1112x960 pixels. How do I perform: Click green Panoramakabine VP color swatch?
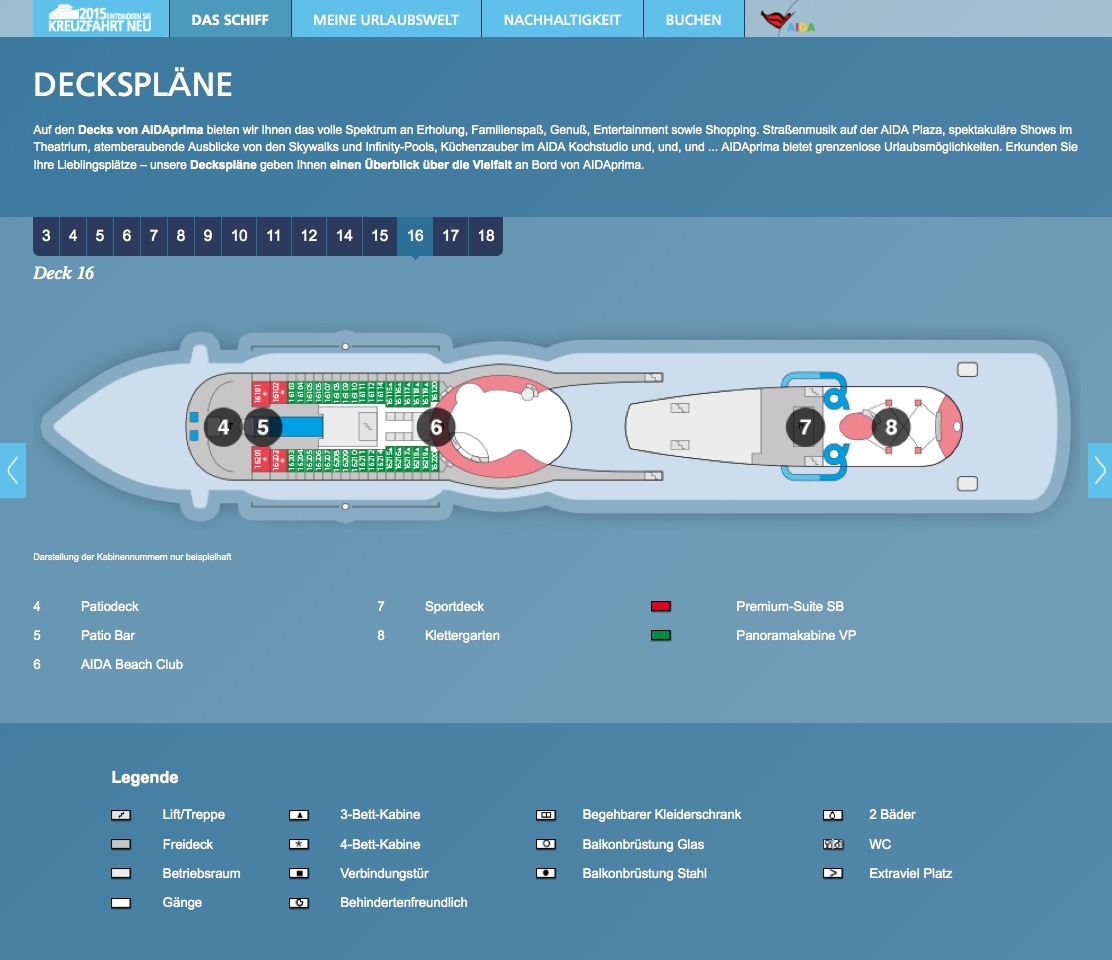pos(660,636)
